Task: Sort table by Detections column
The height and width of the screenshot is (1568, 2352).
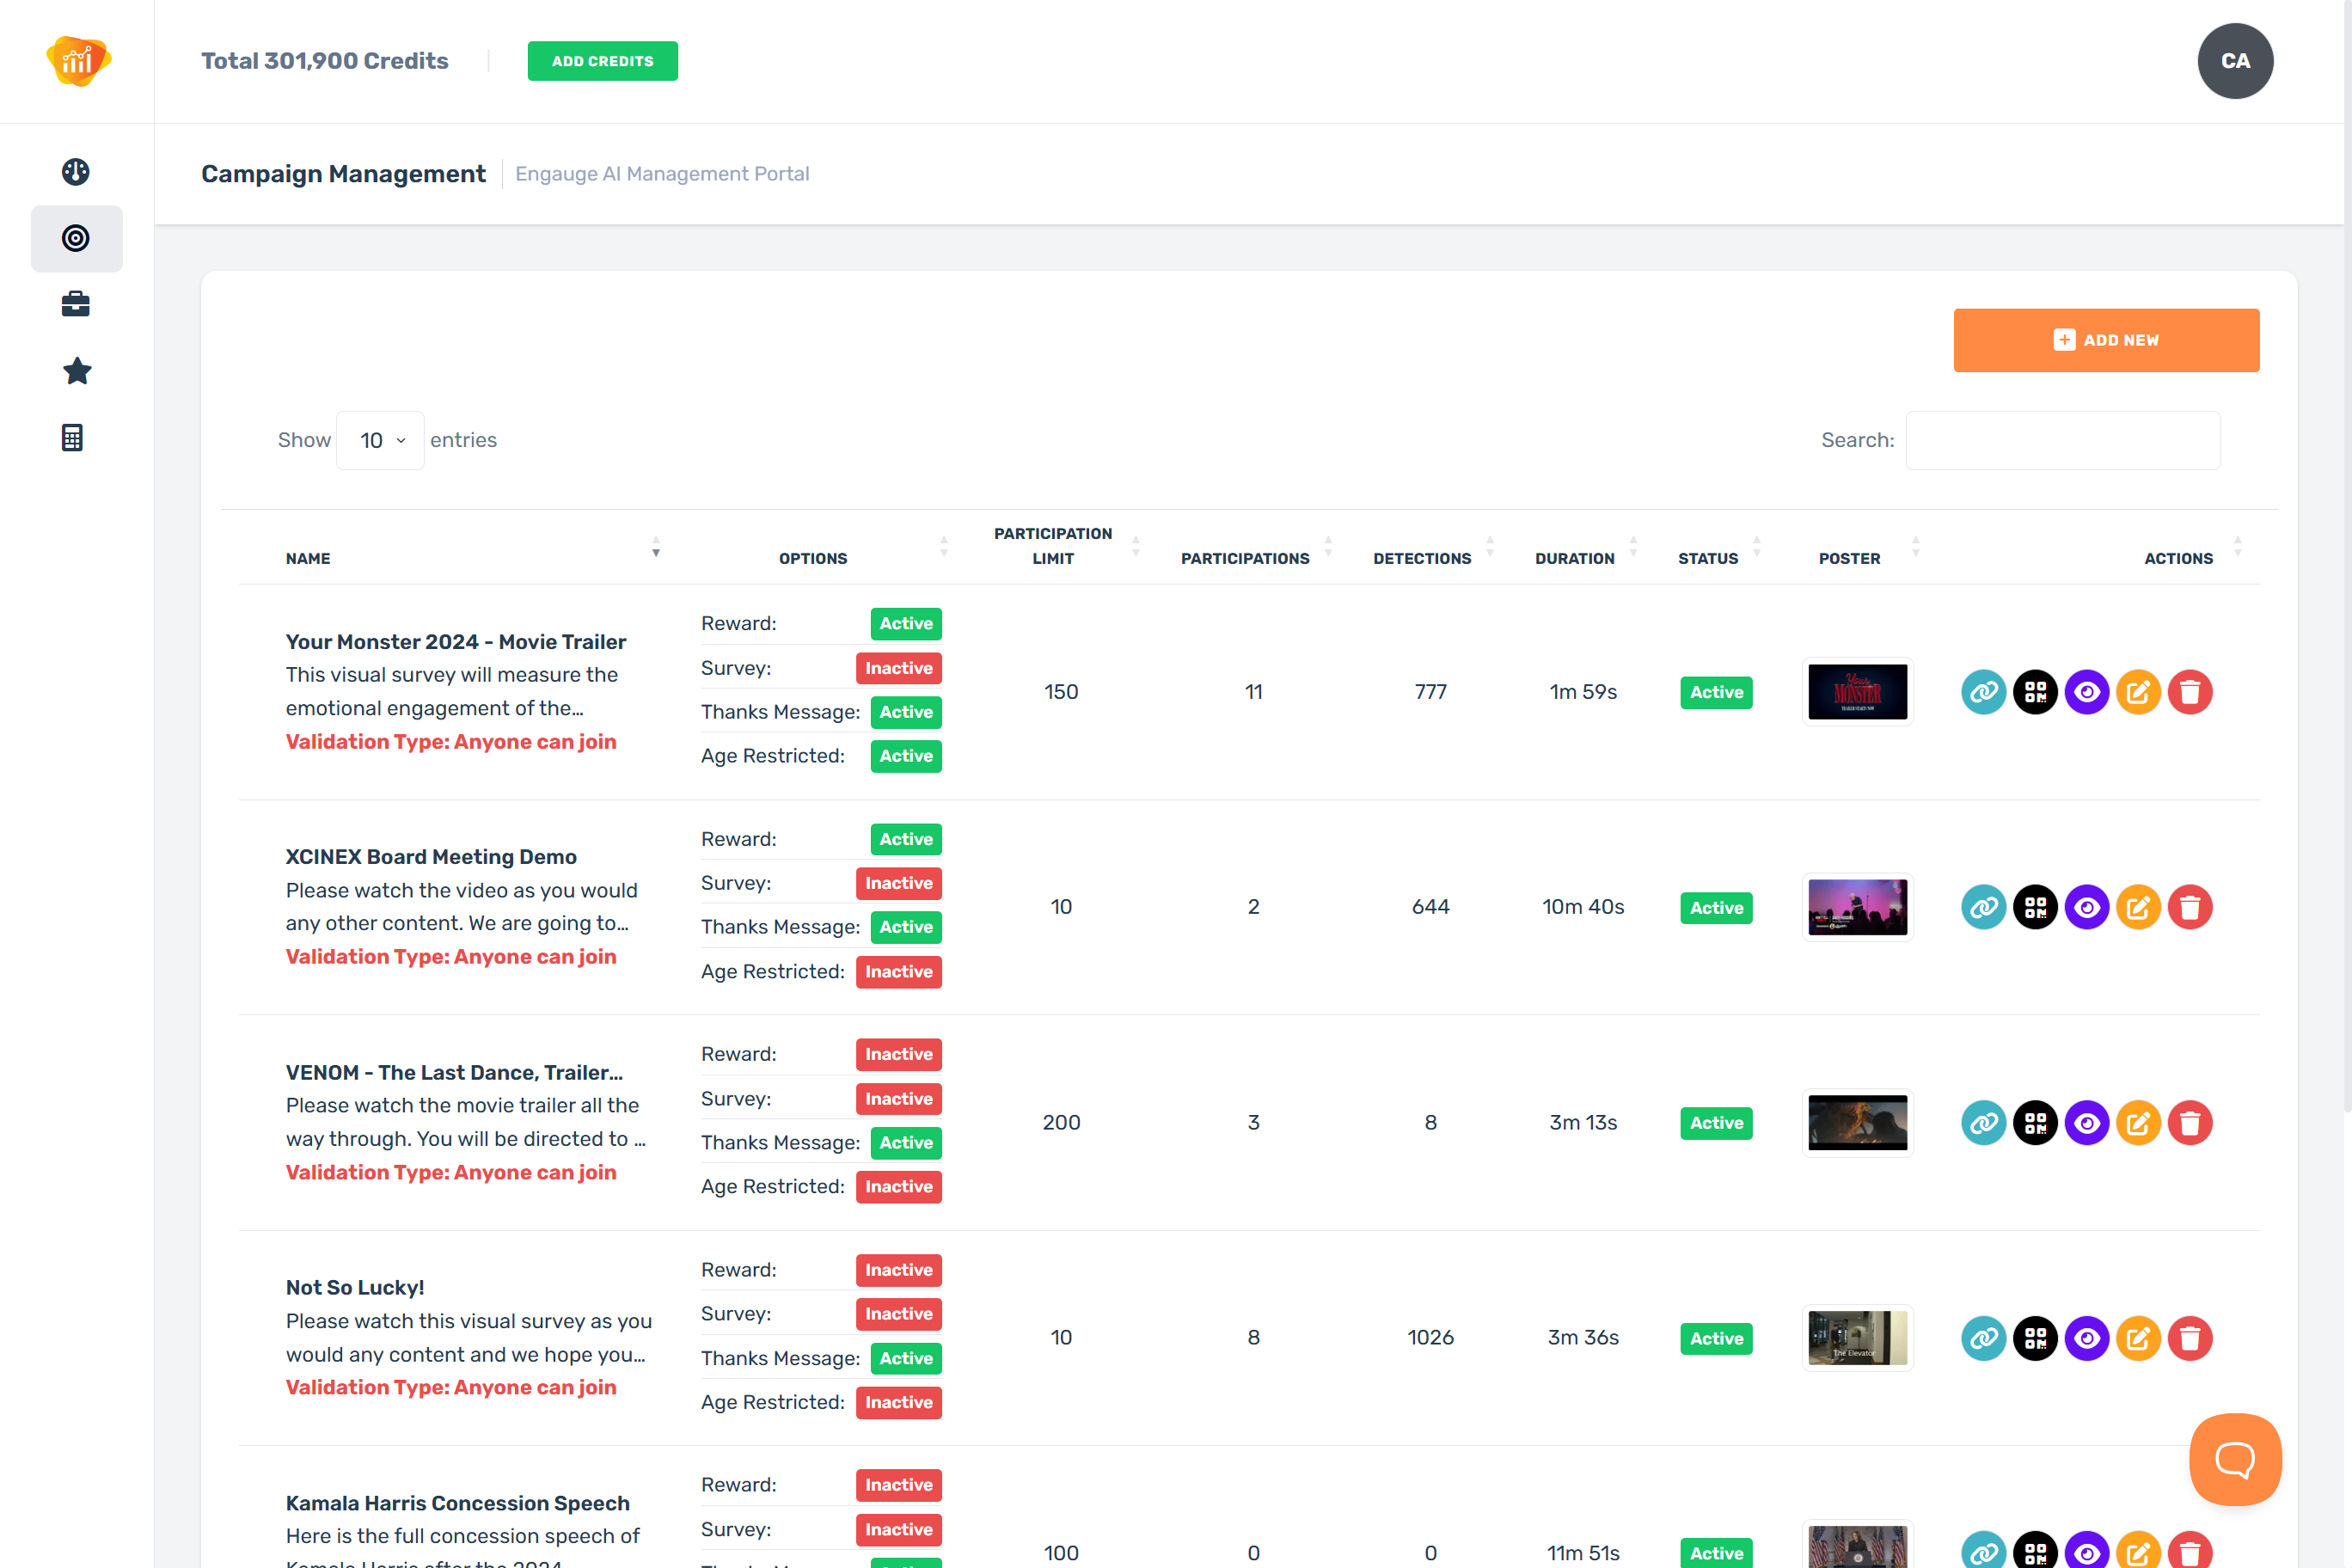Action: click(1421, 558)
